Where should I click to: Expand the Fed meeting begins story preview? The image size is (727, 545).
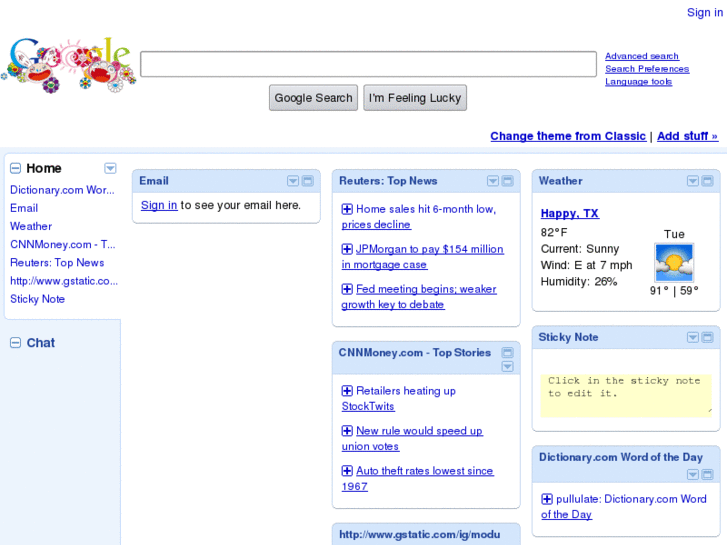point(347,289)
